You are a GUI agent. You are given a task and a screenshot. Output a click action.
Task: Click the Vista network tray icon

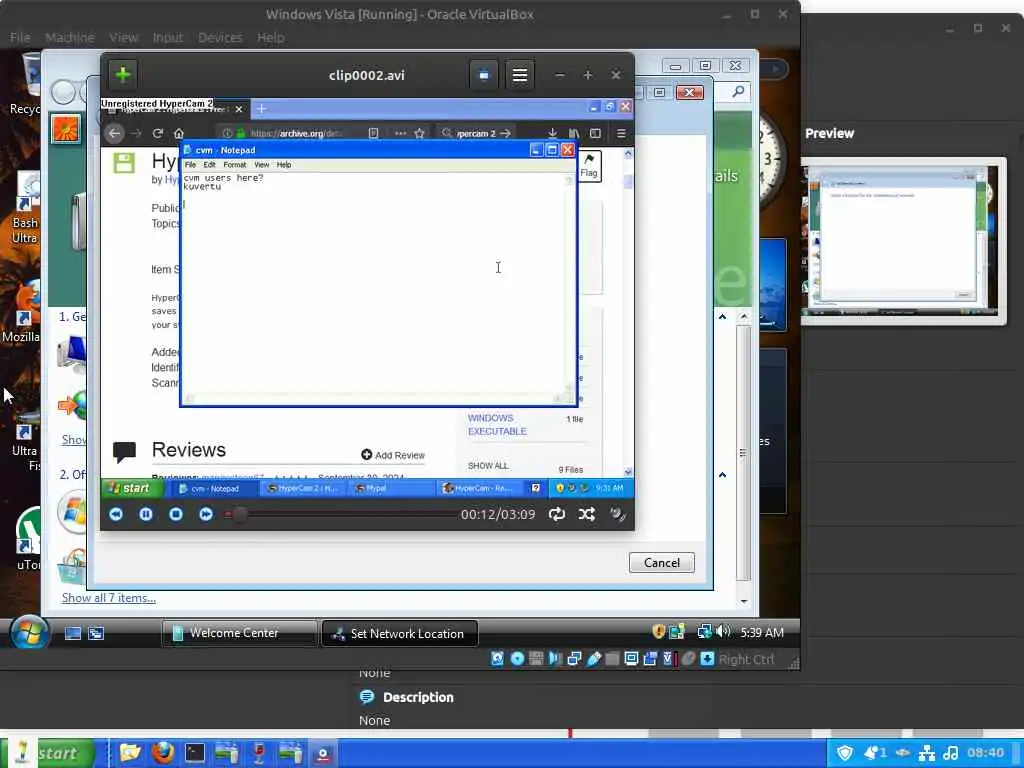click(x=704, y=632)
